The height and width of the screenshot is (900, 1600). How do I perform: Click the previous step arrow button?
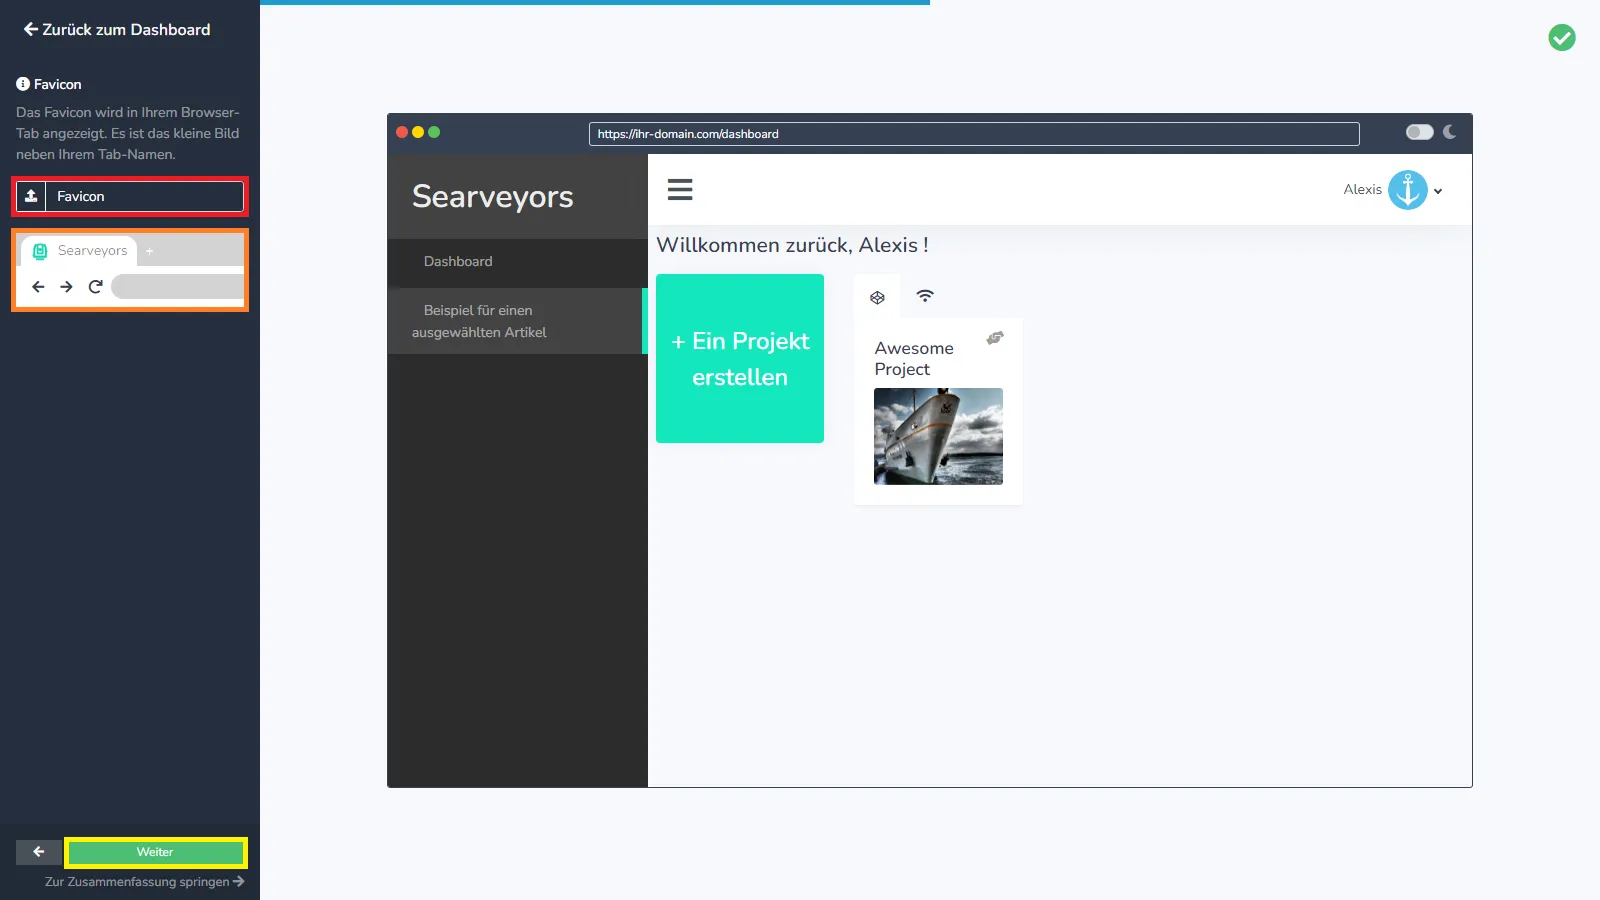pos(38,852)
